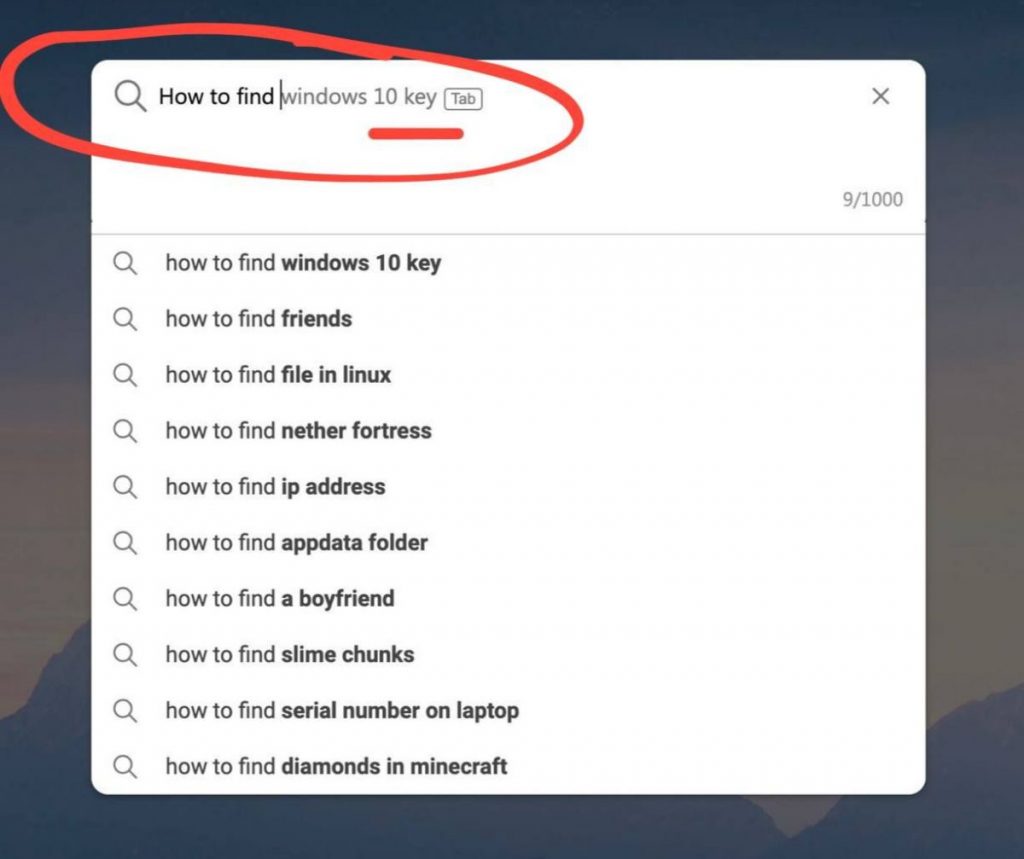Pick 'how to find slime chunks'
This screenshot has height=859, width=1024.
point(508,654)
